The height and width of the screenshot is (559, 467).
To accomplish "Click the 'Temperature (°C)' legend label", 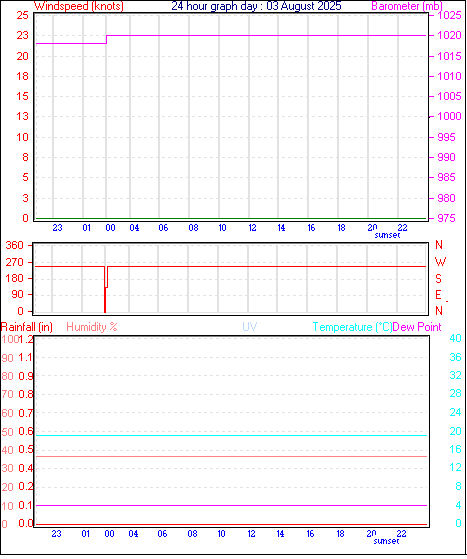I will [352, 327].
